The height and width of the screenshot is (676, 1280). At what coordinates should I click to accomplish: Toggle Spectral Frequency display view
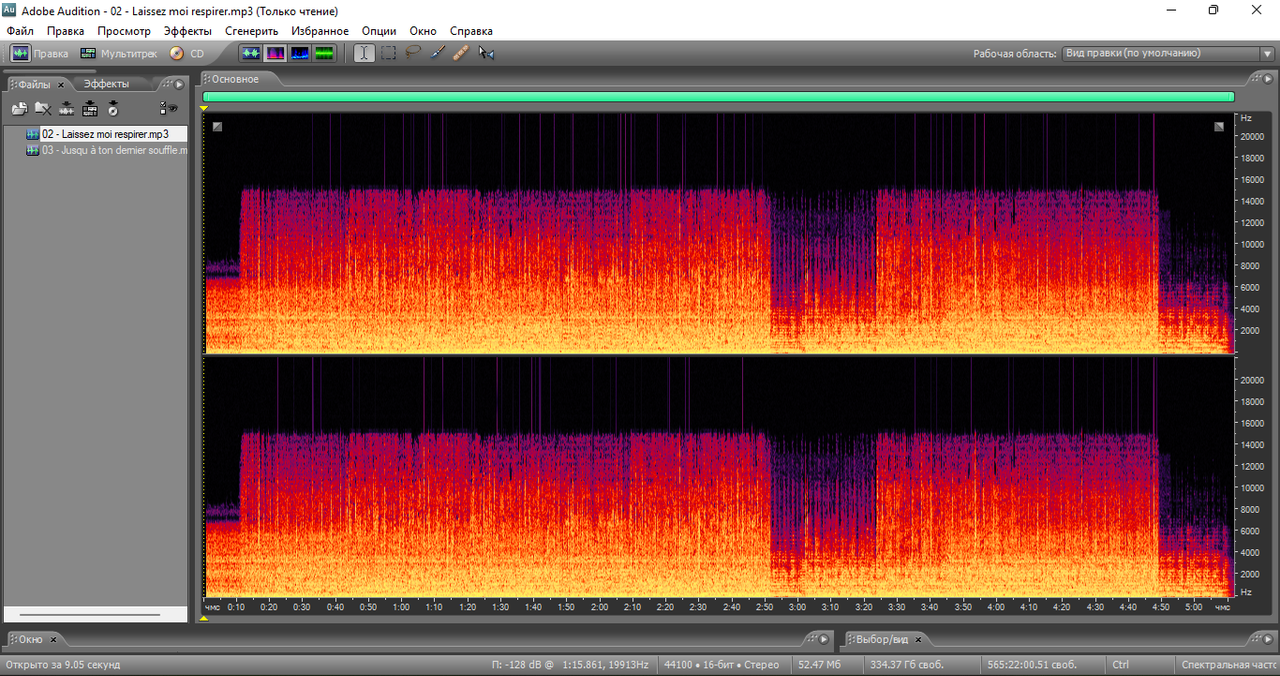(274, 53)
